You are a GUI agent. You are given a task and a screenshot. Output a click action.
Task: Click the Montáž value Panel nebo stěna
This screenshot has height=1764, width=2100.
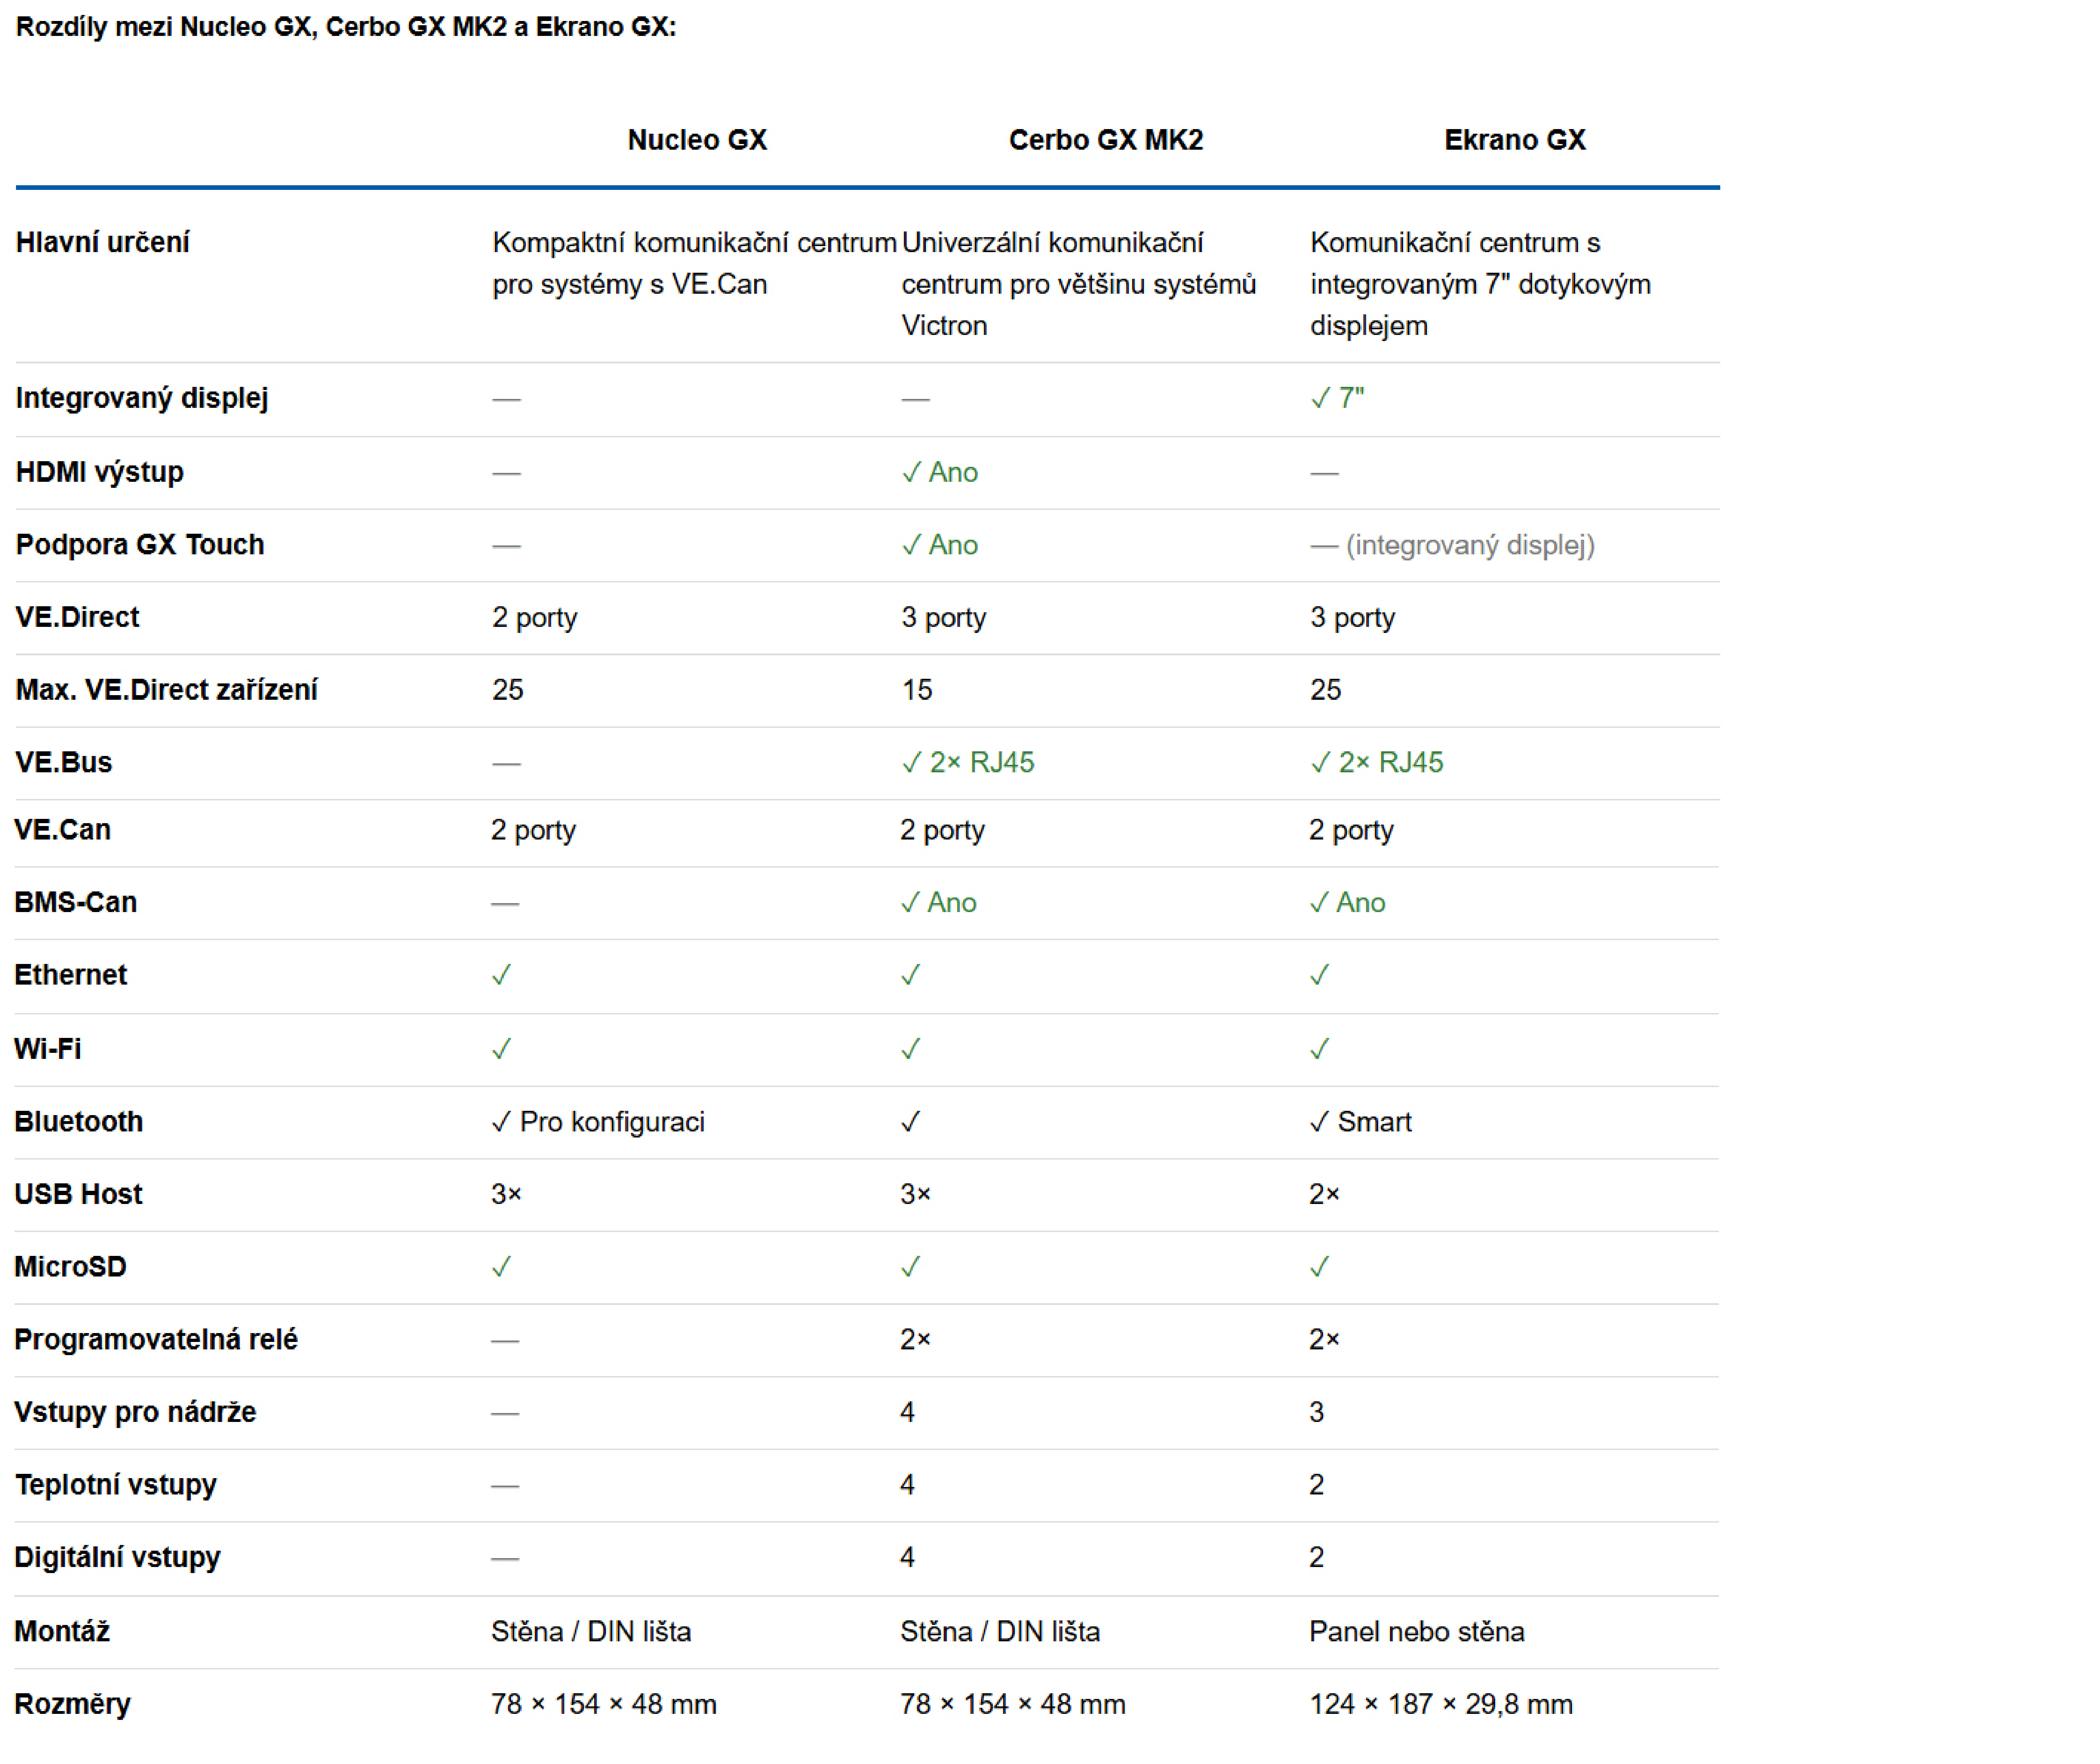(x=1417, y=1632)
